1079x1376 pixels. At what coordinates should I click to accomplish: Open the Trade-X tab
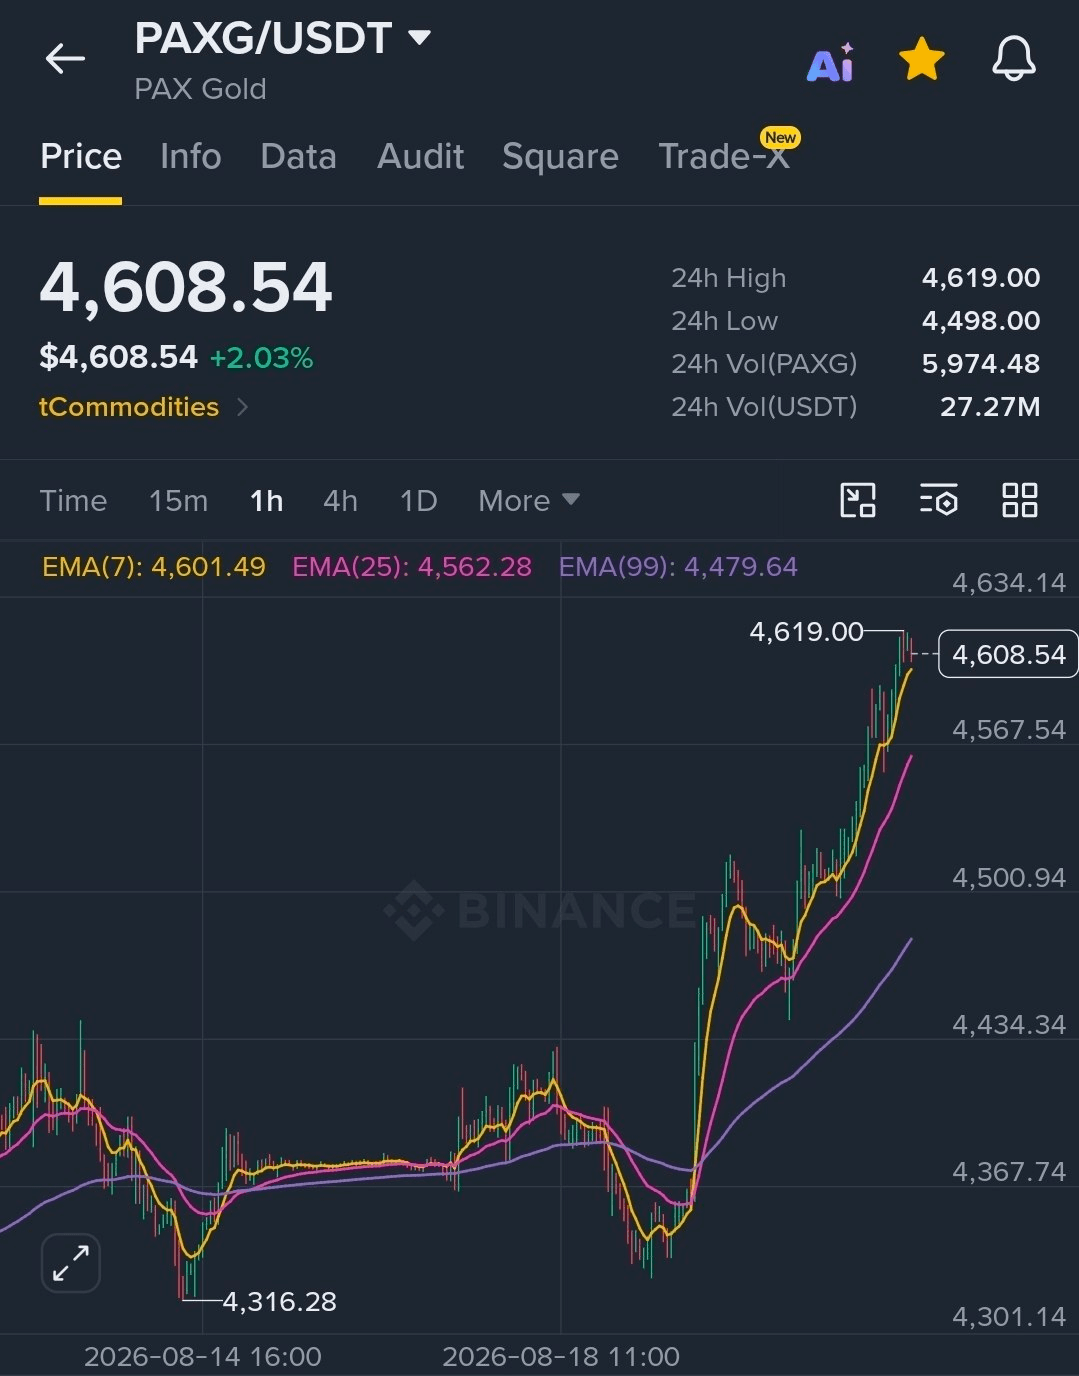724,157
